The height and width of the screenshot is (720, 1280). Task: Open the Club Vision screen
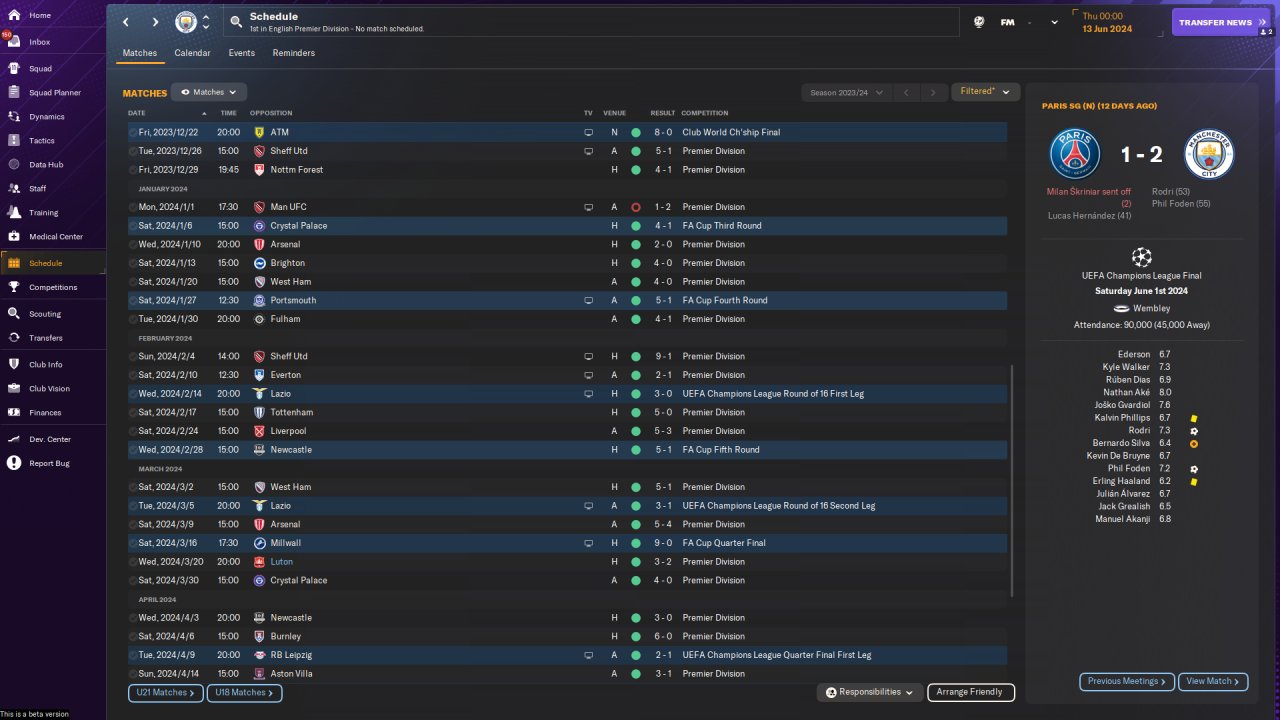pyautogui.click(x=50, y=389)
